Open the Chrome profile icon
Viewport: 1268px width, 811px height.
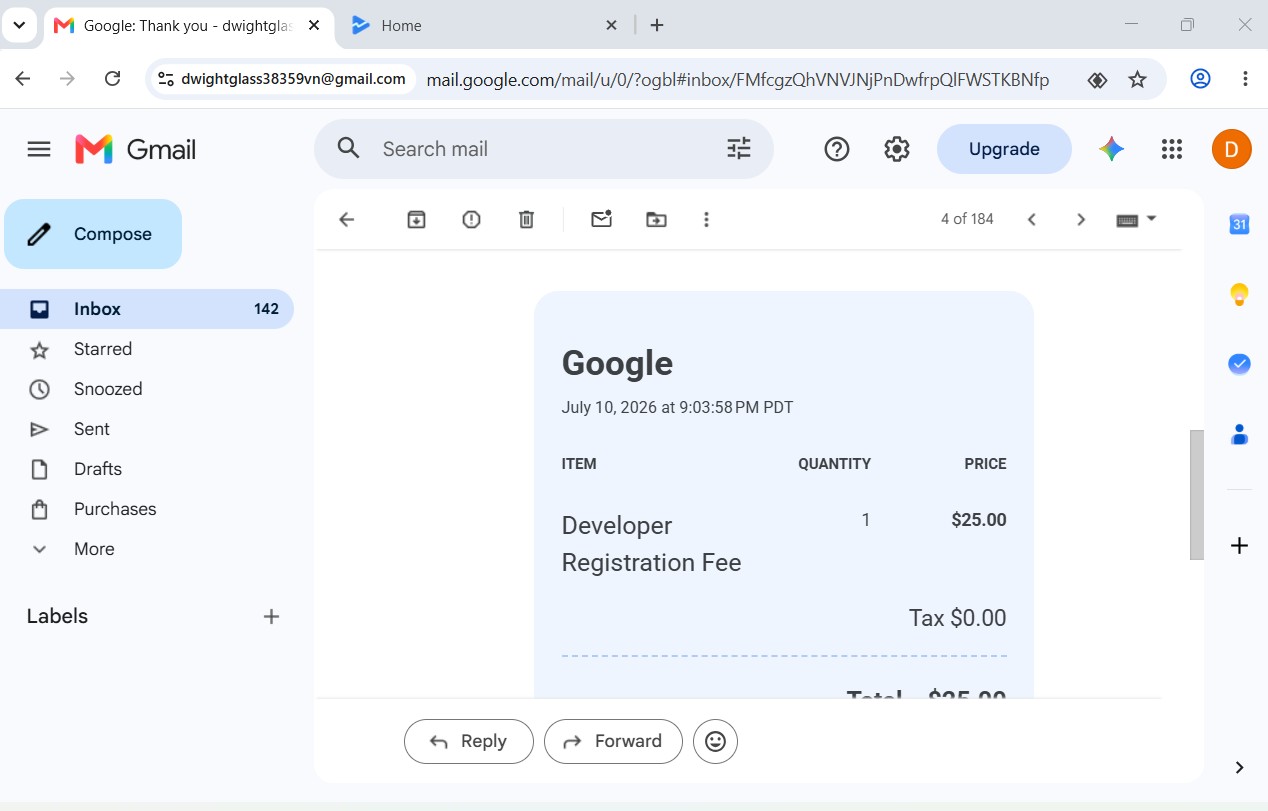tap(1201, 79)
